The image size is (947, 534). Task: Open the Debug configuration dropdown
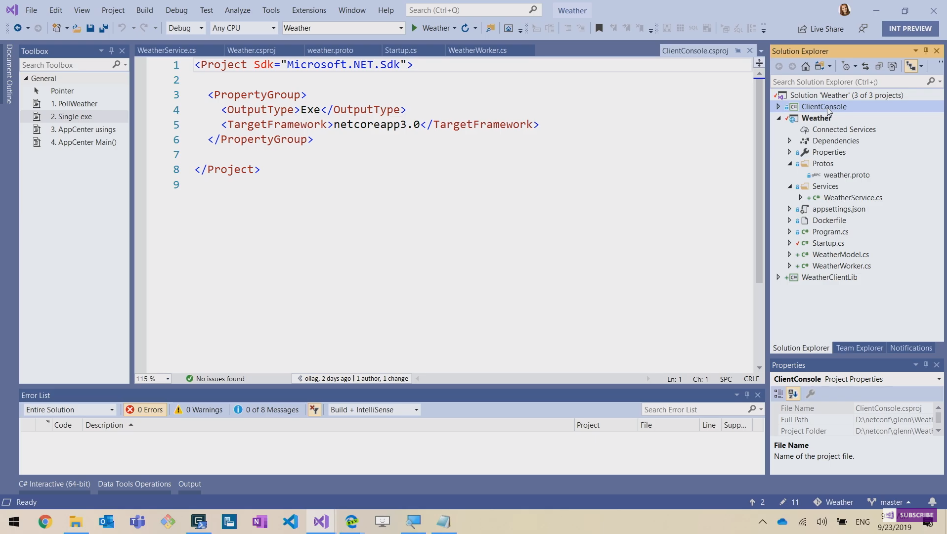coord(186,28)
